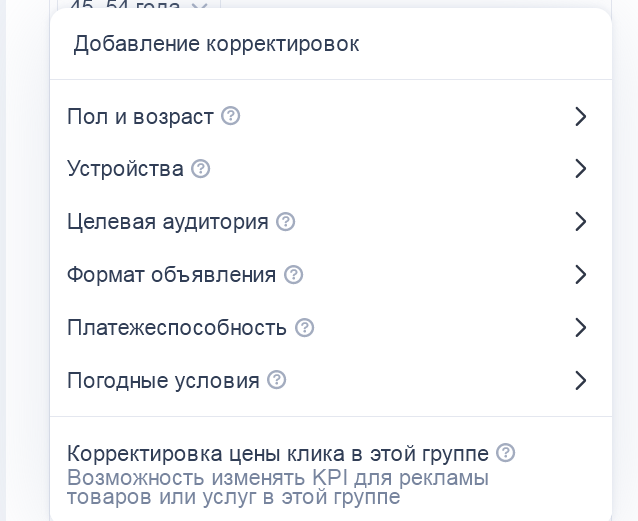Open Платежеспособность adjustment
638x521 pixels.
click(x=177, y=328)
